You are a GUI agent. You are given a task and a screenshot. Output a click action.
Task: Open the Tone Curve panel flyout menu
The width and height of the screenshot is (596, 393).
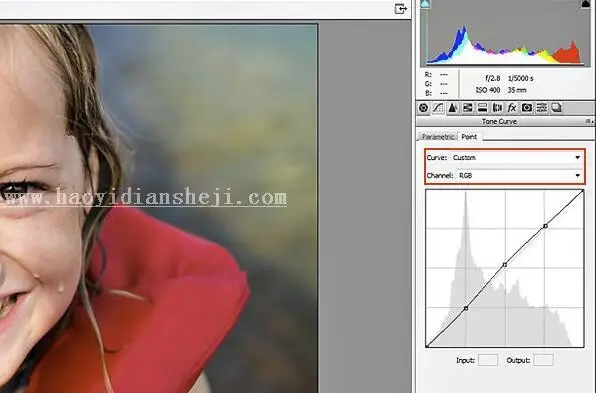pyautogui.click(x=589, y=121)
